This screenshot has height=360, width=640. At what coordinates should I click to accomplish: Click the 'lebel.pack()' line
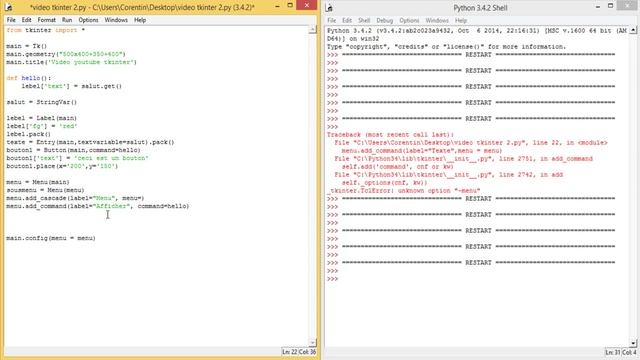click(29, 134)
